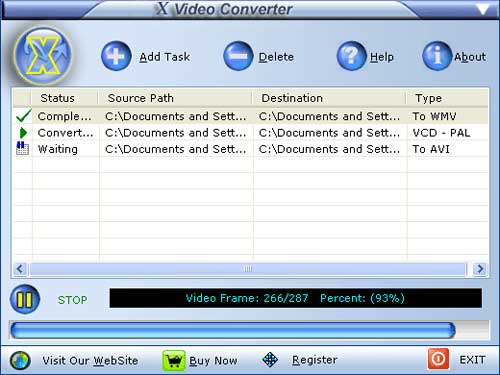Select the Completed To WMV task row
Screen dimensions: 500x375
pyautogui.click(x=251, y=116)
